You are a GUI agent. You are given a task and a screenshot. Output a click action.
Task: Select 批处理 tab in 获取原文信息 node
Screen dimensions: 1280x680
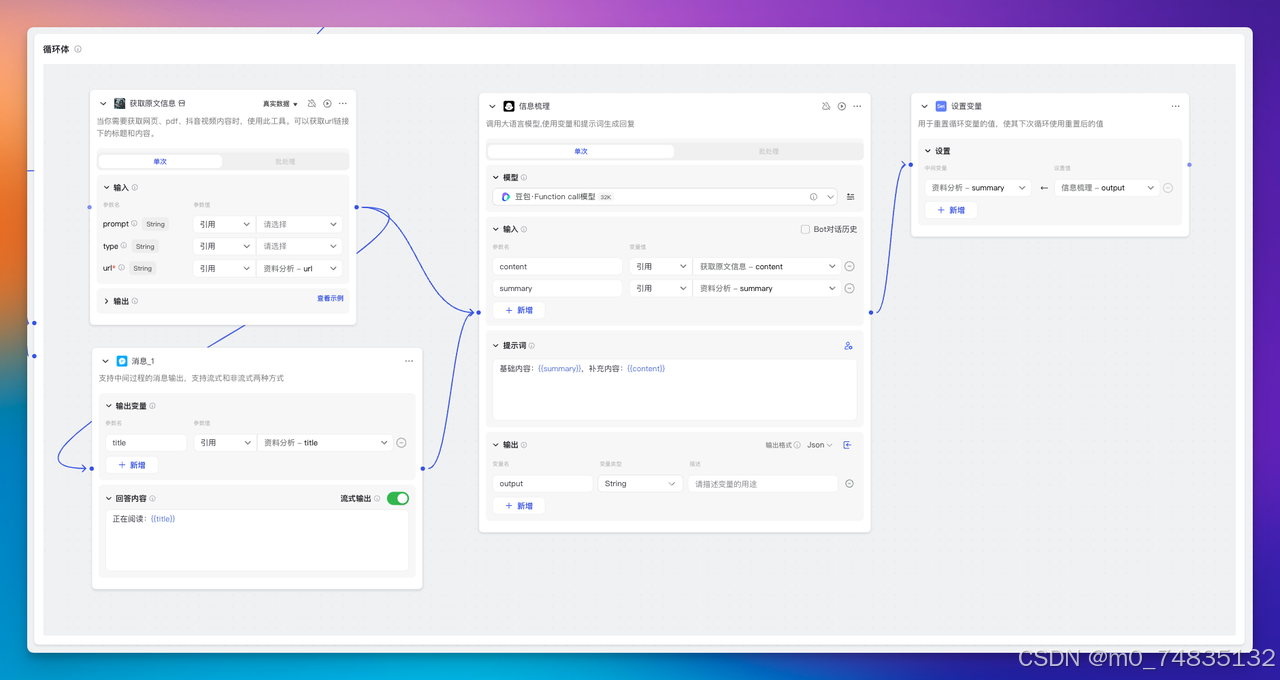point(285,161)
